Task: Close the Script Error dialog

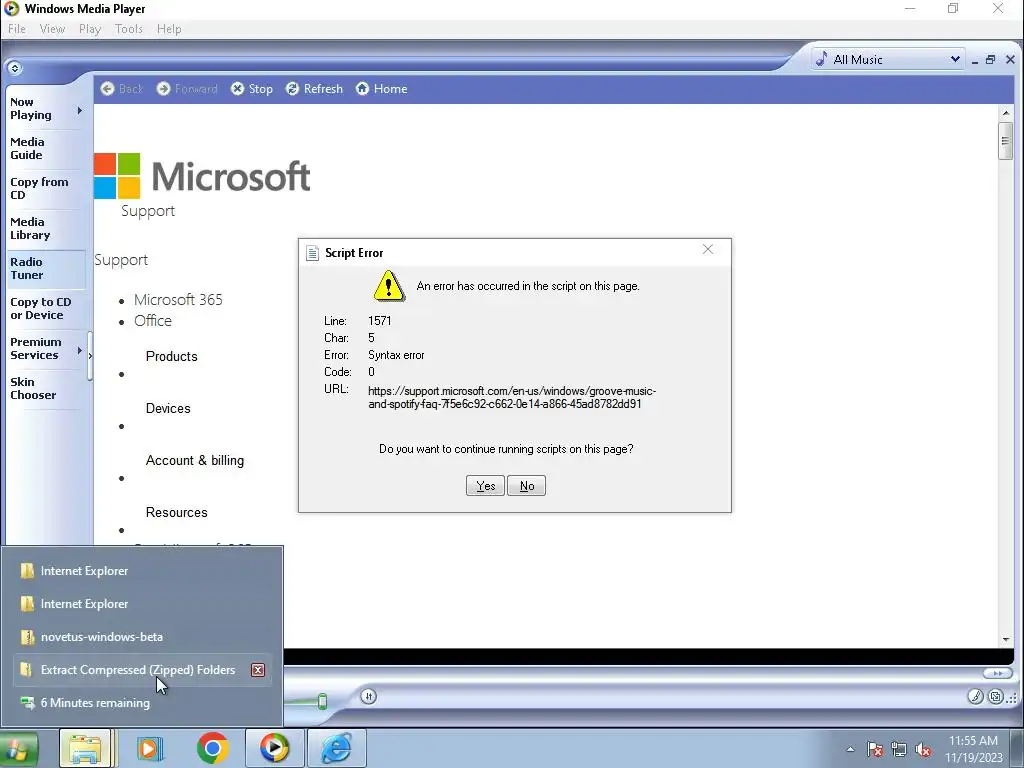Action: 708,249
